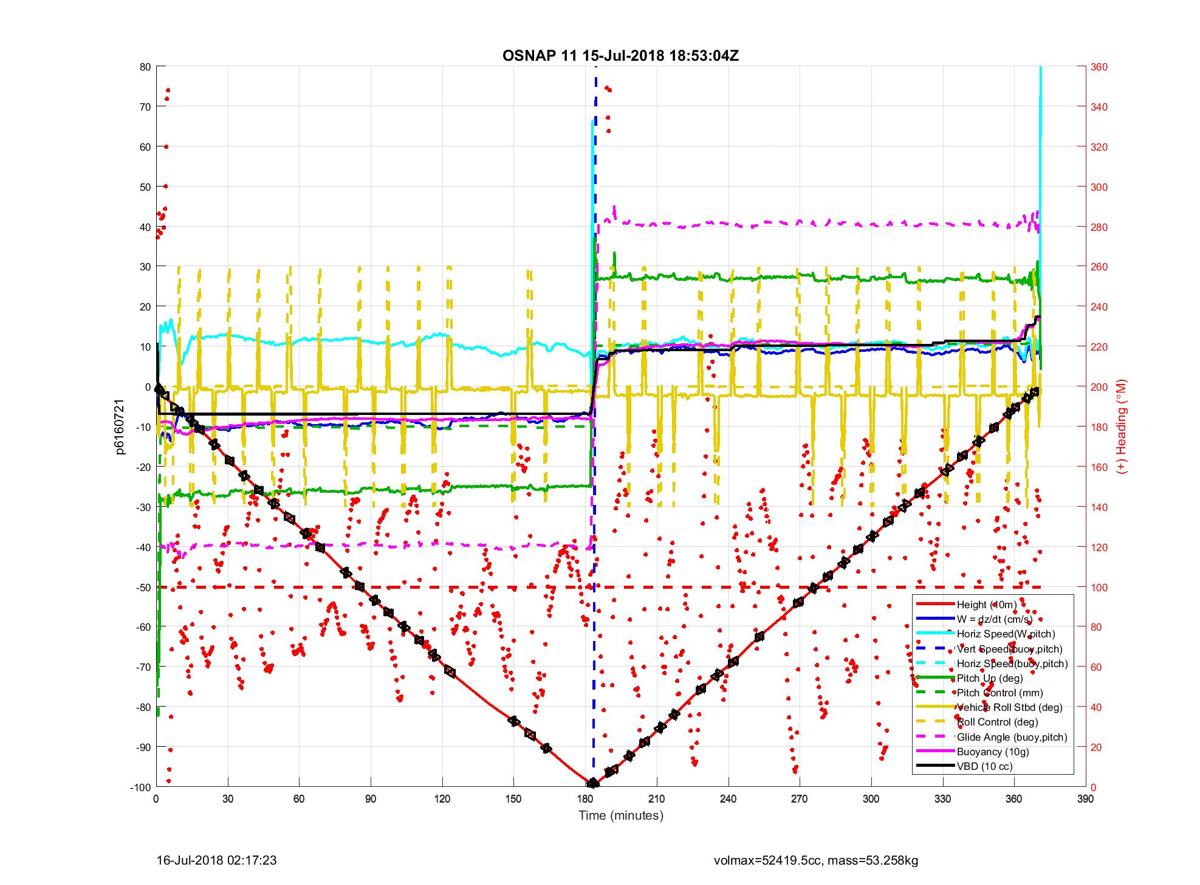
Task: Select the Pitch Up (deg) legend entry
Action: pyautogui.click(x=990, y=677)
